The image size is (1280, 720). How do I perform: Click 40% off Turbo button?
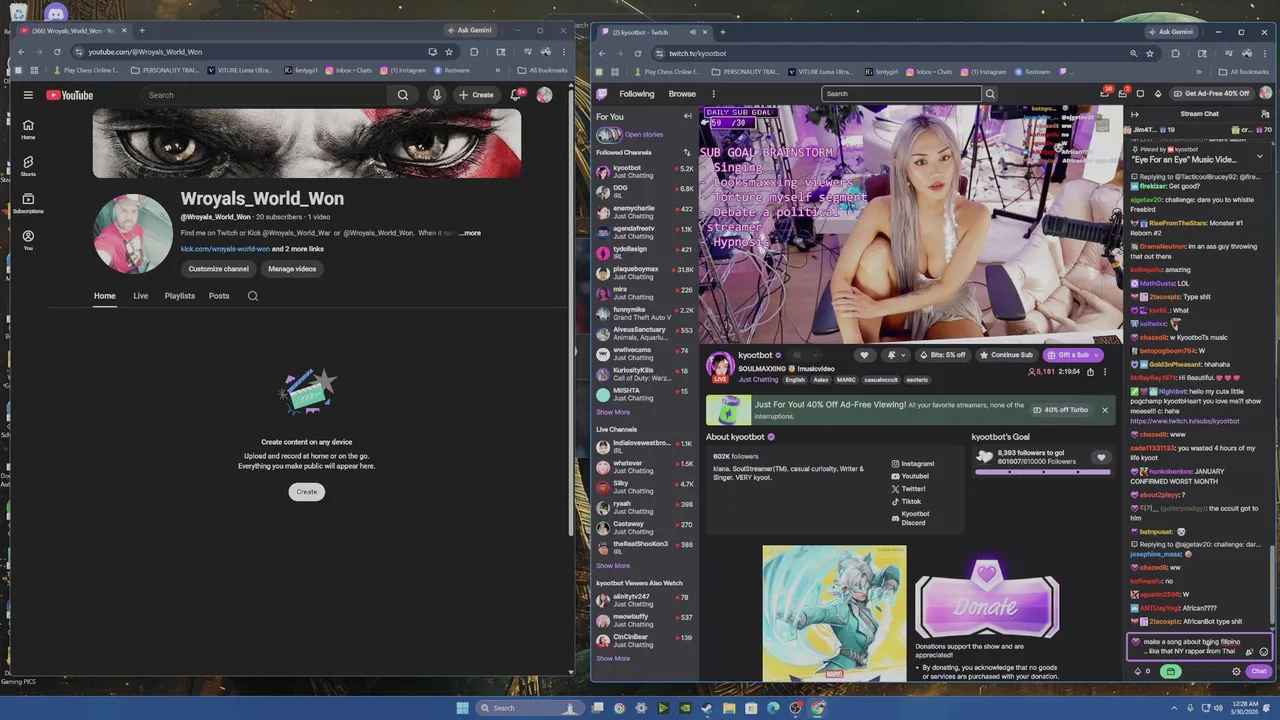point(1062,410)
